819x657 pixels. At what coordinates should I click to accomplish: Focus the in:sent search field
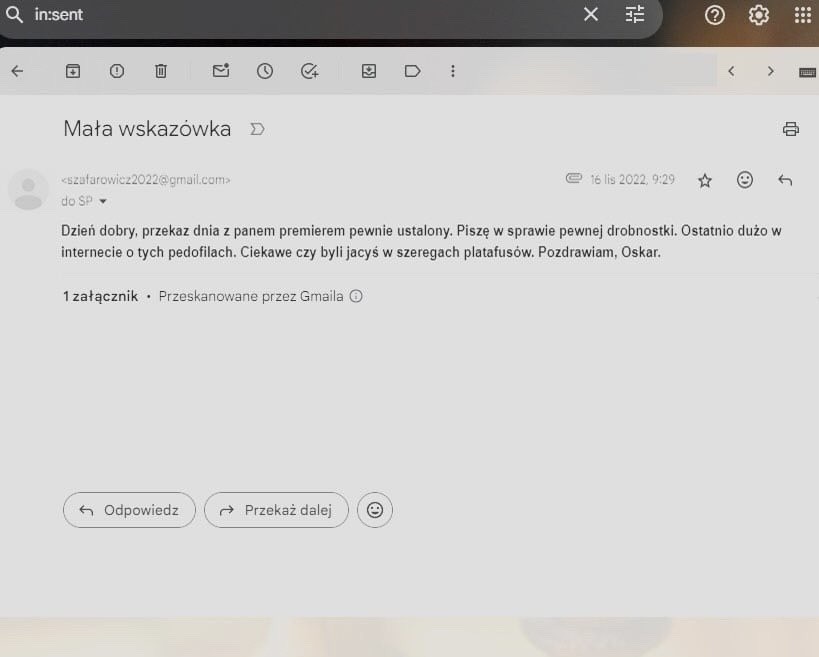click(303, 15)
